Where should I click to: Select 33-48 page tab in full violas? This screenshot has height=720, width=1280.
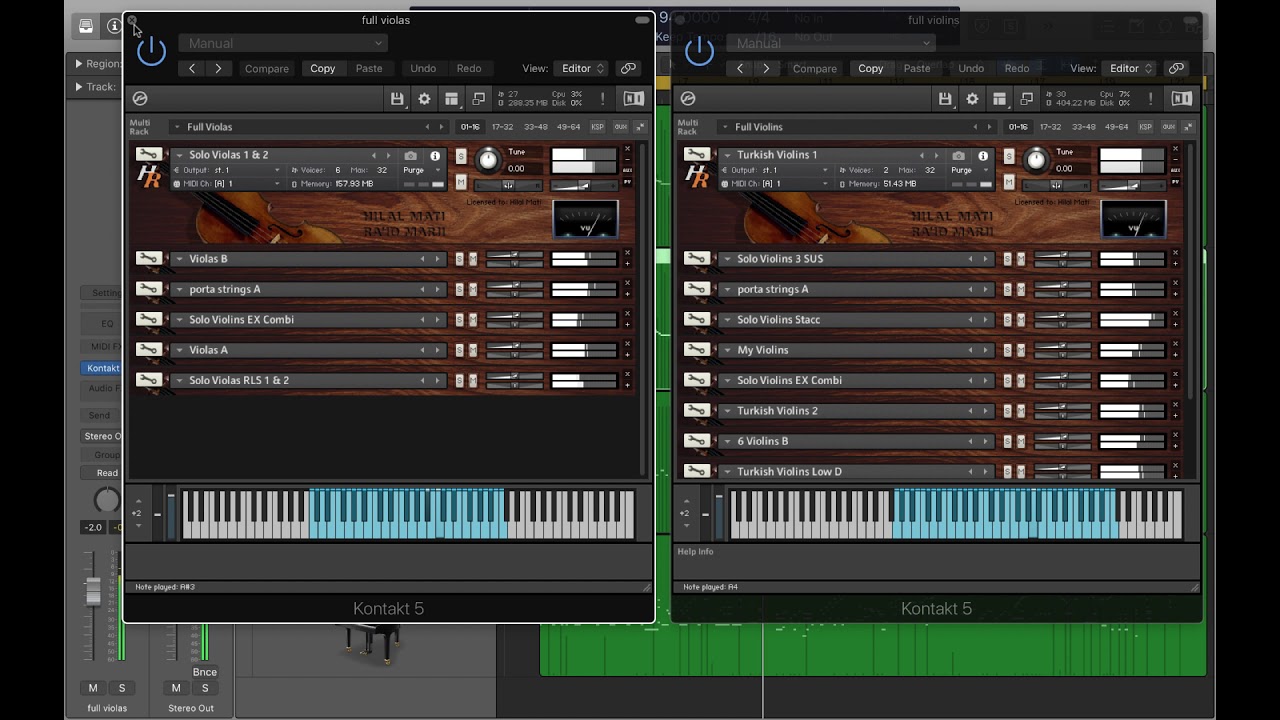tap(536, 127)
